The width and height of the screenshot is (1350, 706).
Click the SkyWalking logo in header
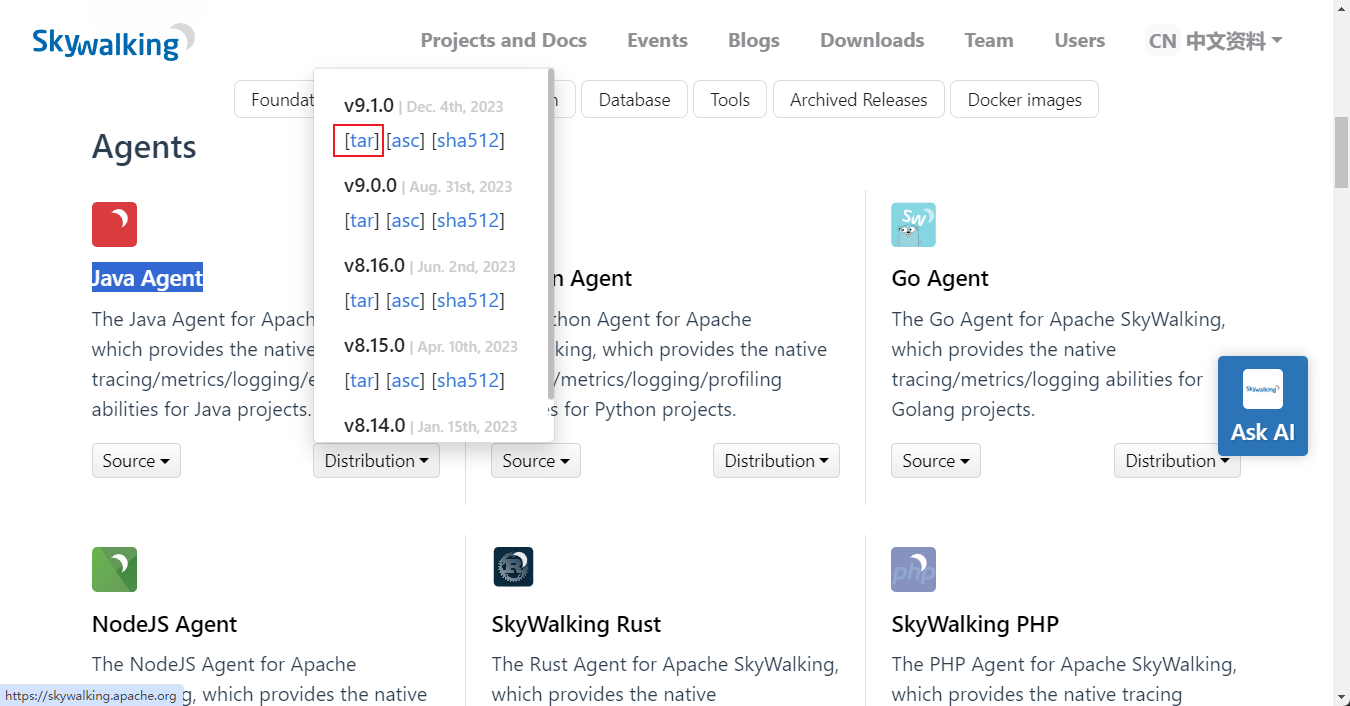112,41
